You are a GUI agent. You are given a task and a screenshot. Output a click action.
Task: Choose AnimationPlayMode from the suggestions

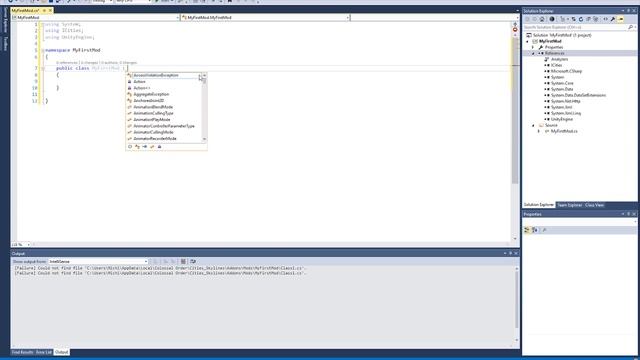point(152,120)
